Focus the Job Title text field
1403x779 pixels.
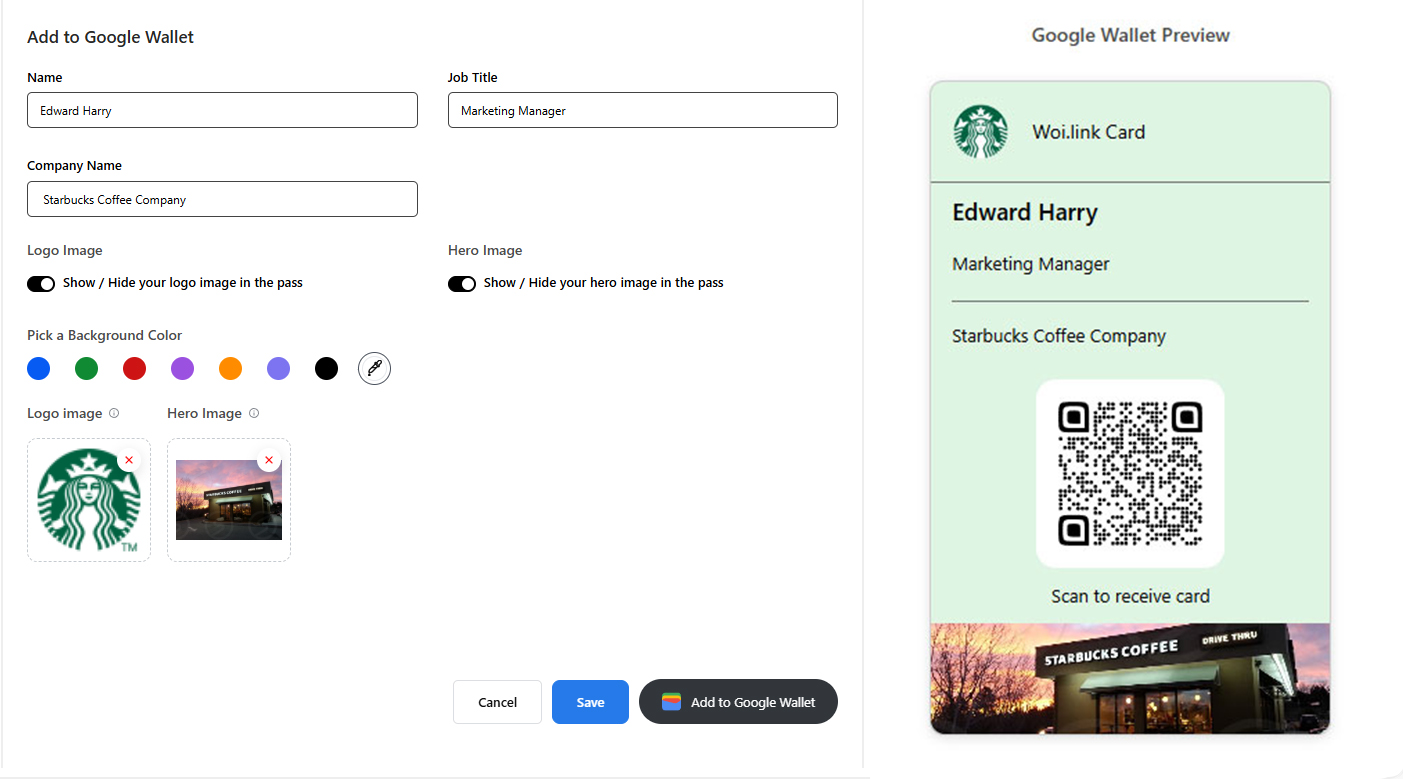click(x=642, y=110)
